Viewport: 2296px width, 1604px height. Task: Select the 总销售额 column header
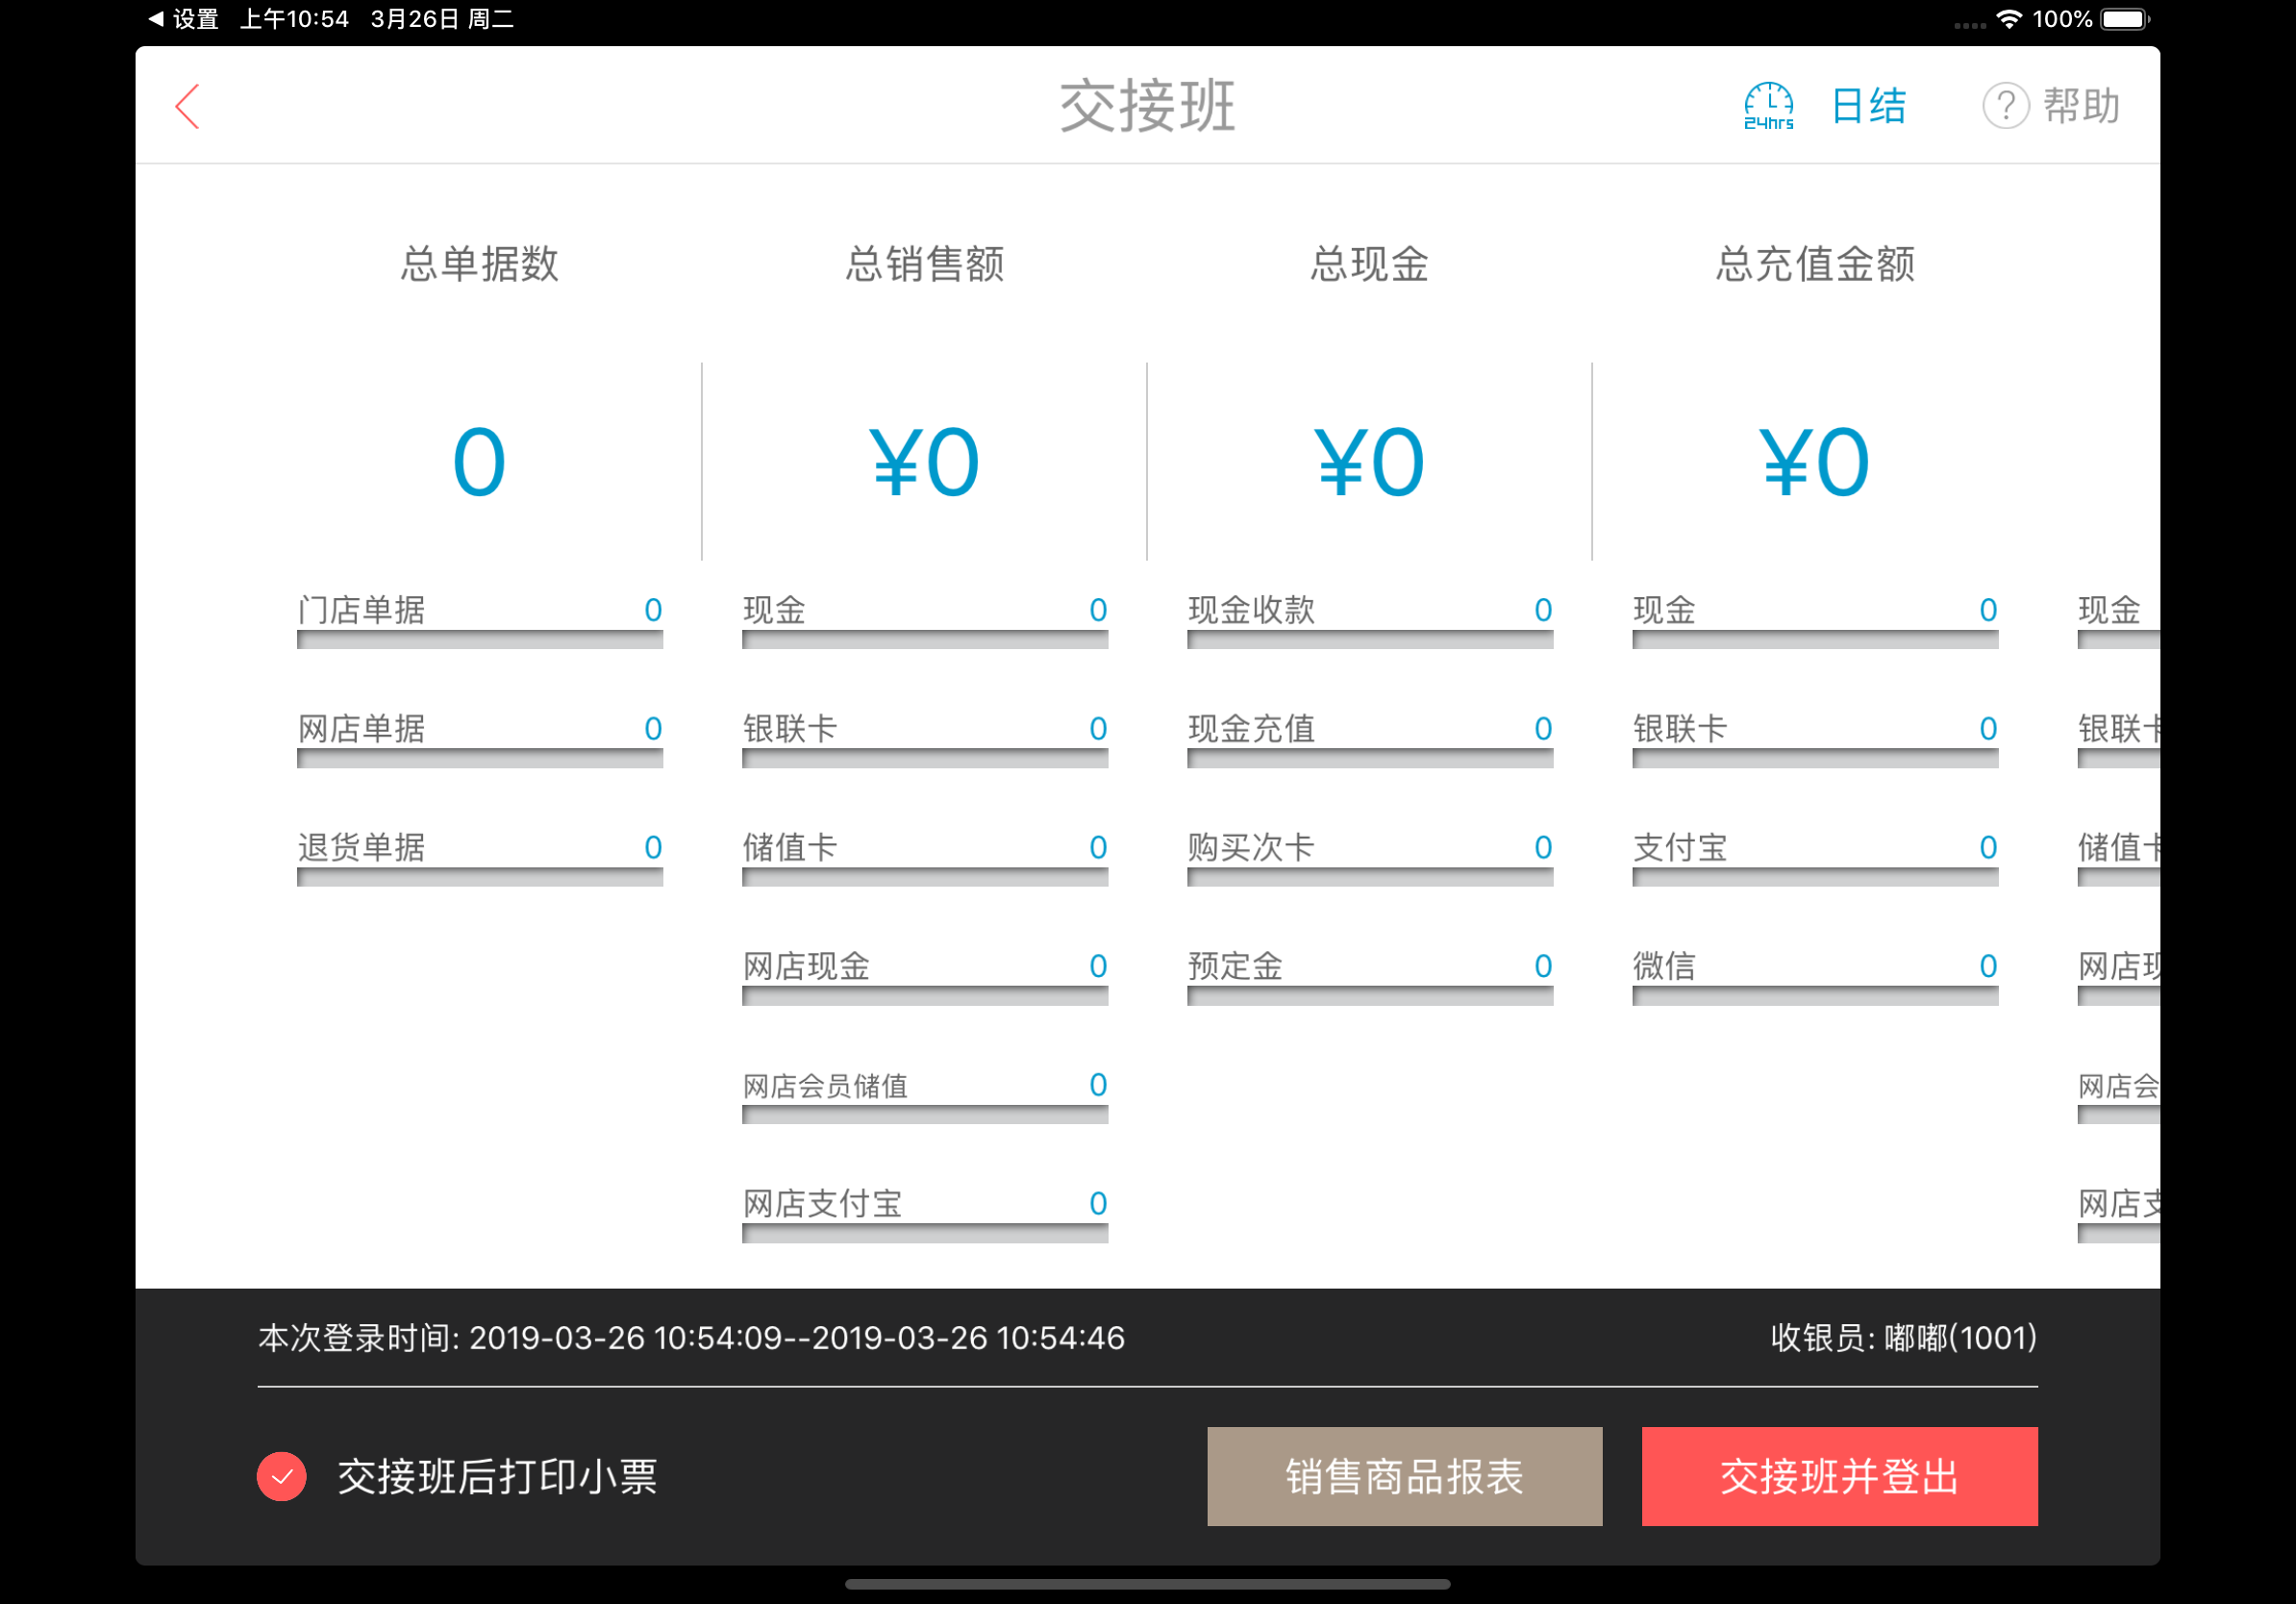[924, 264]
